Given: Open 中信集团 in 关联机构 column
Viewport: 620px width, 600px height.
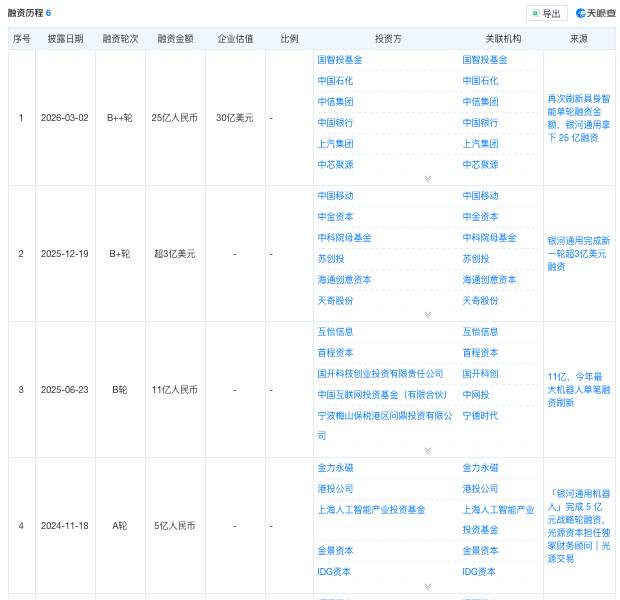Looking at the screenshot, I should click(480, 102).
